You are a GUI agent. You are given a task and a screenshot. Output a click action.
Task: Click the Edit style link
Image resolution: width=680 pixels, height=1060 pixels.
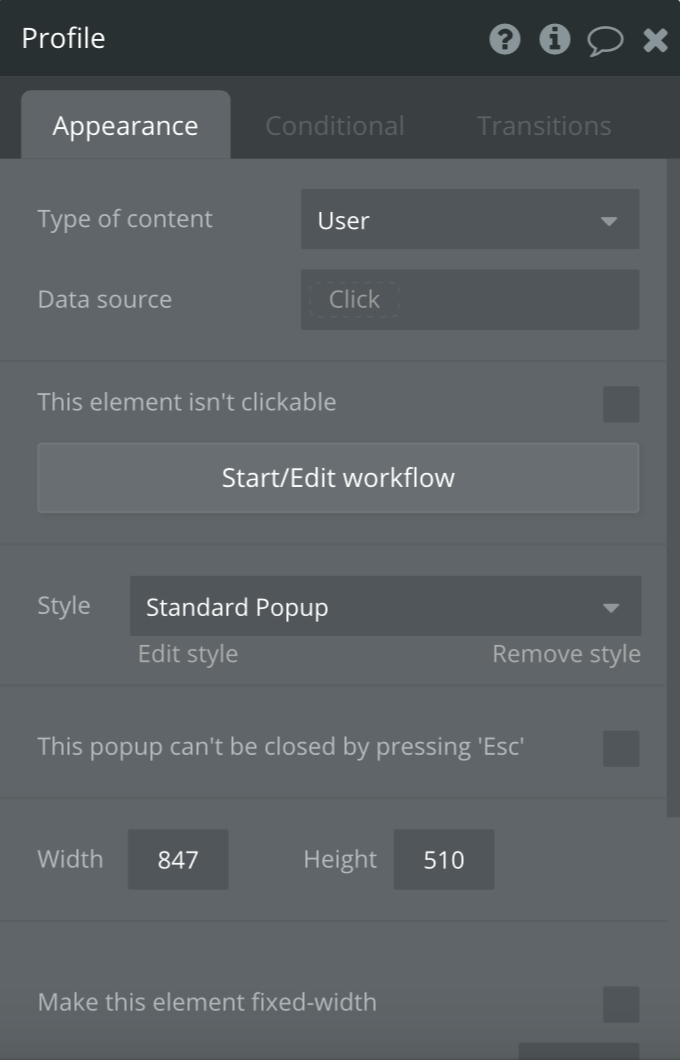click(188, 654)
